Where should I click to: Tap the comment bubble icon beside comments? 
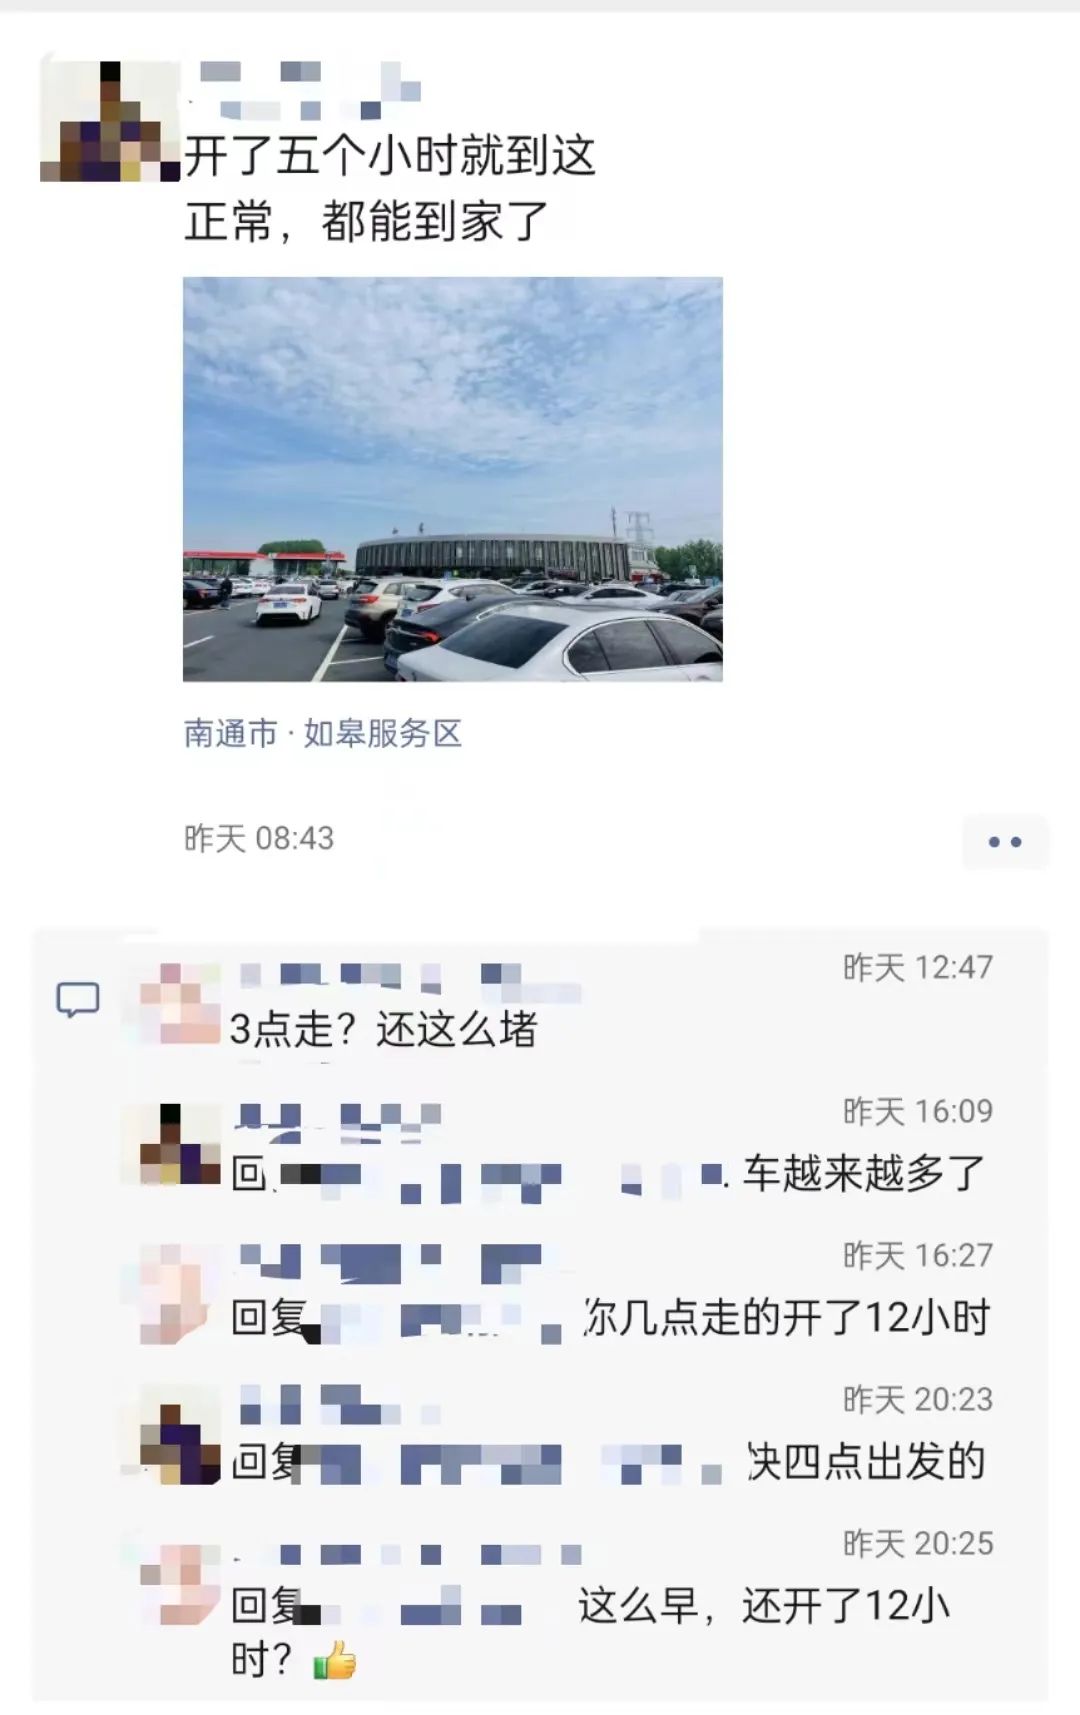[x=78, y=1000]
